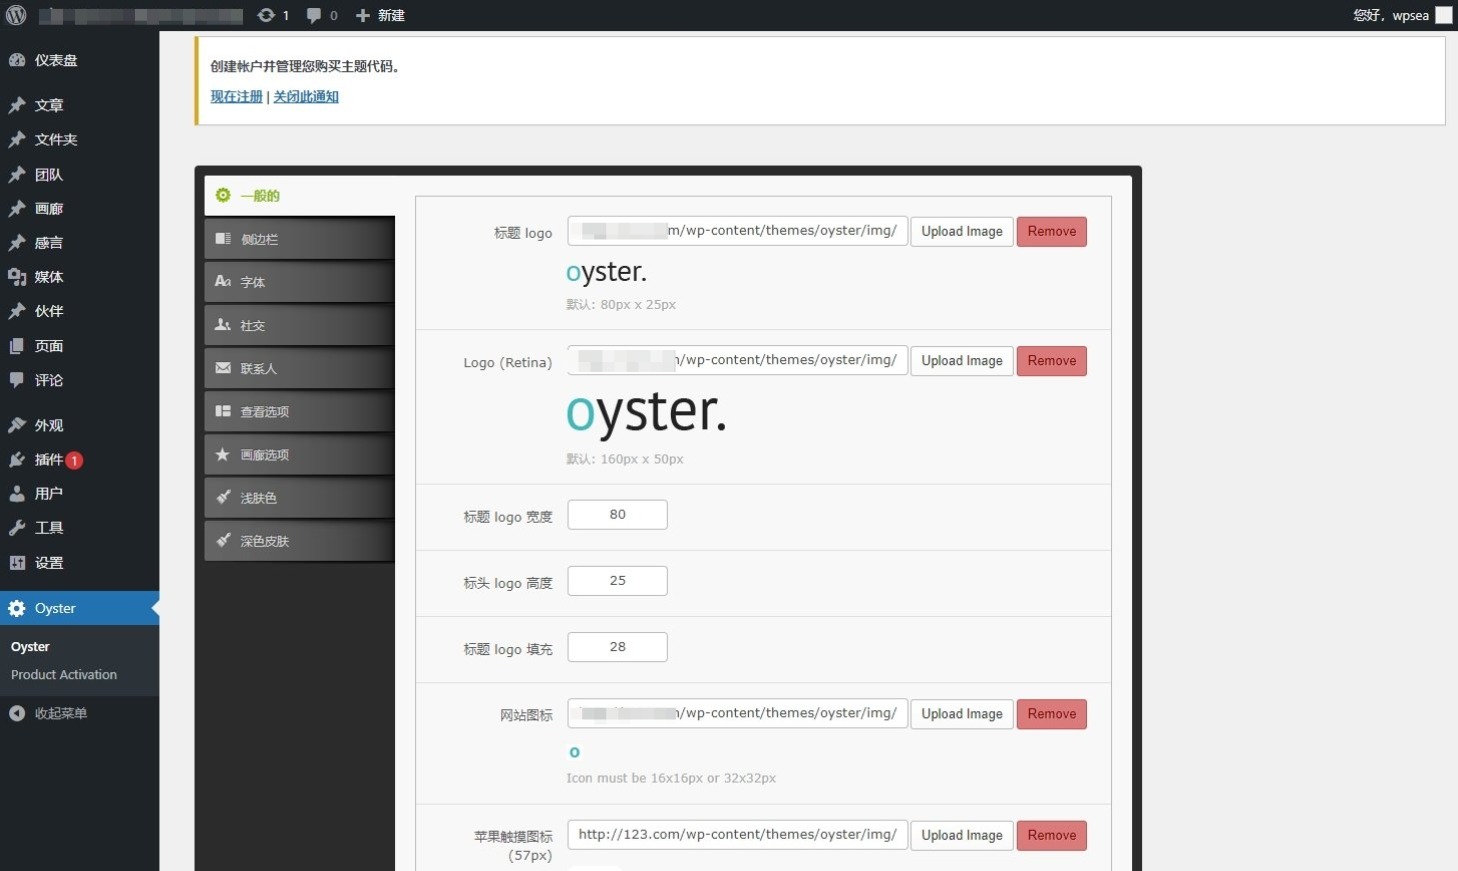
Task: Click Remove for 网站图标
Action: pos(1052,714)
